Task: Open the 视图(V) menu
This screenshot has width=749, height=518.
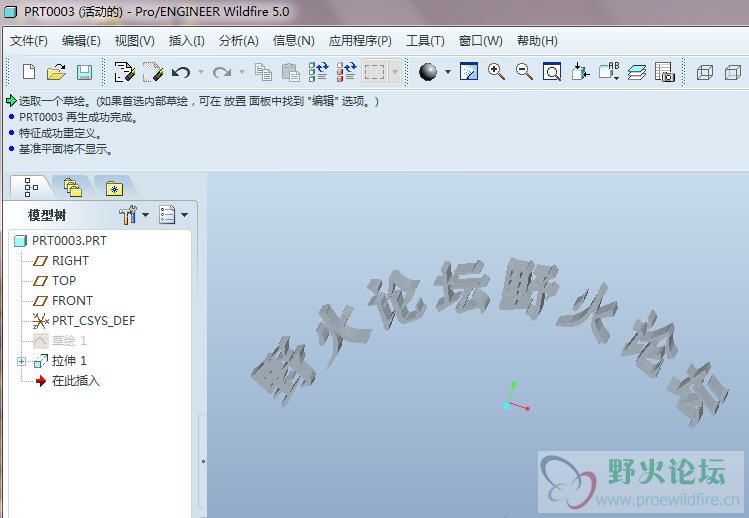Action: [x=135, y=41]
